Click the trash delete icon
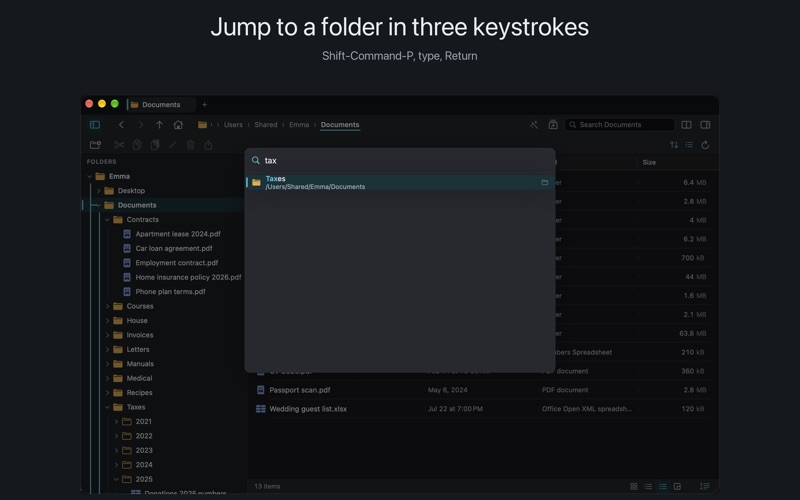Image resolution: width=800 pixels, height=500 pixels. click(x=190, y=145)
